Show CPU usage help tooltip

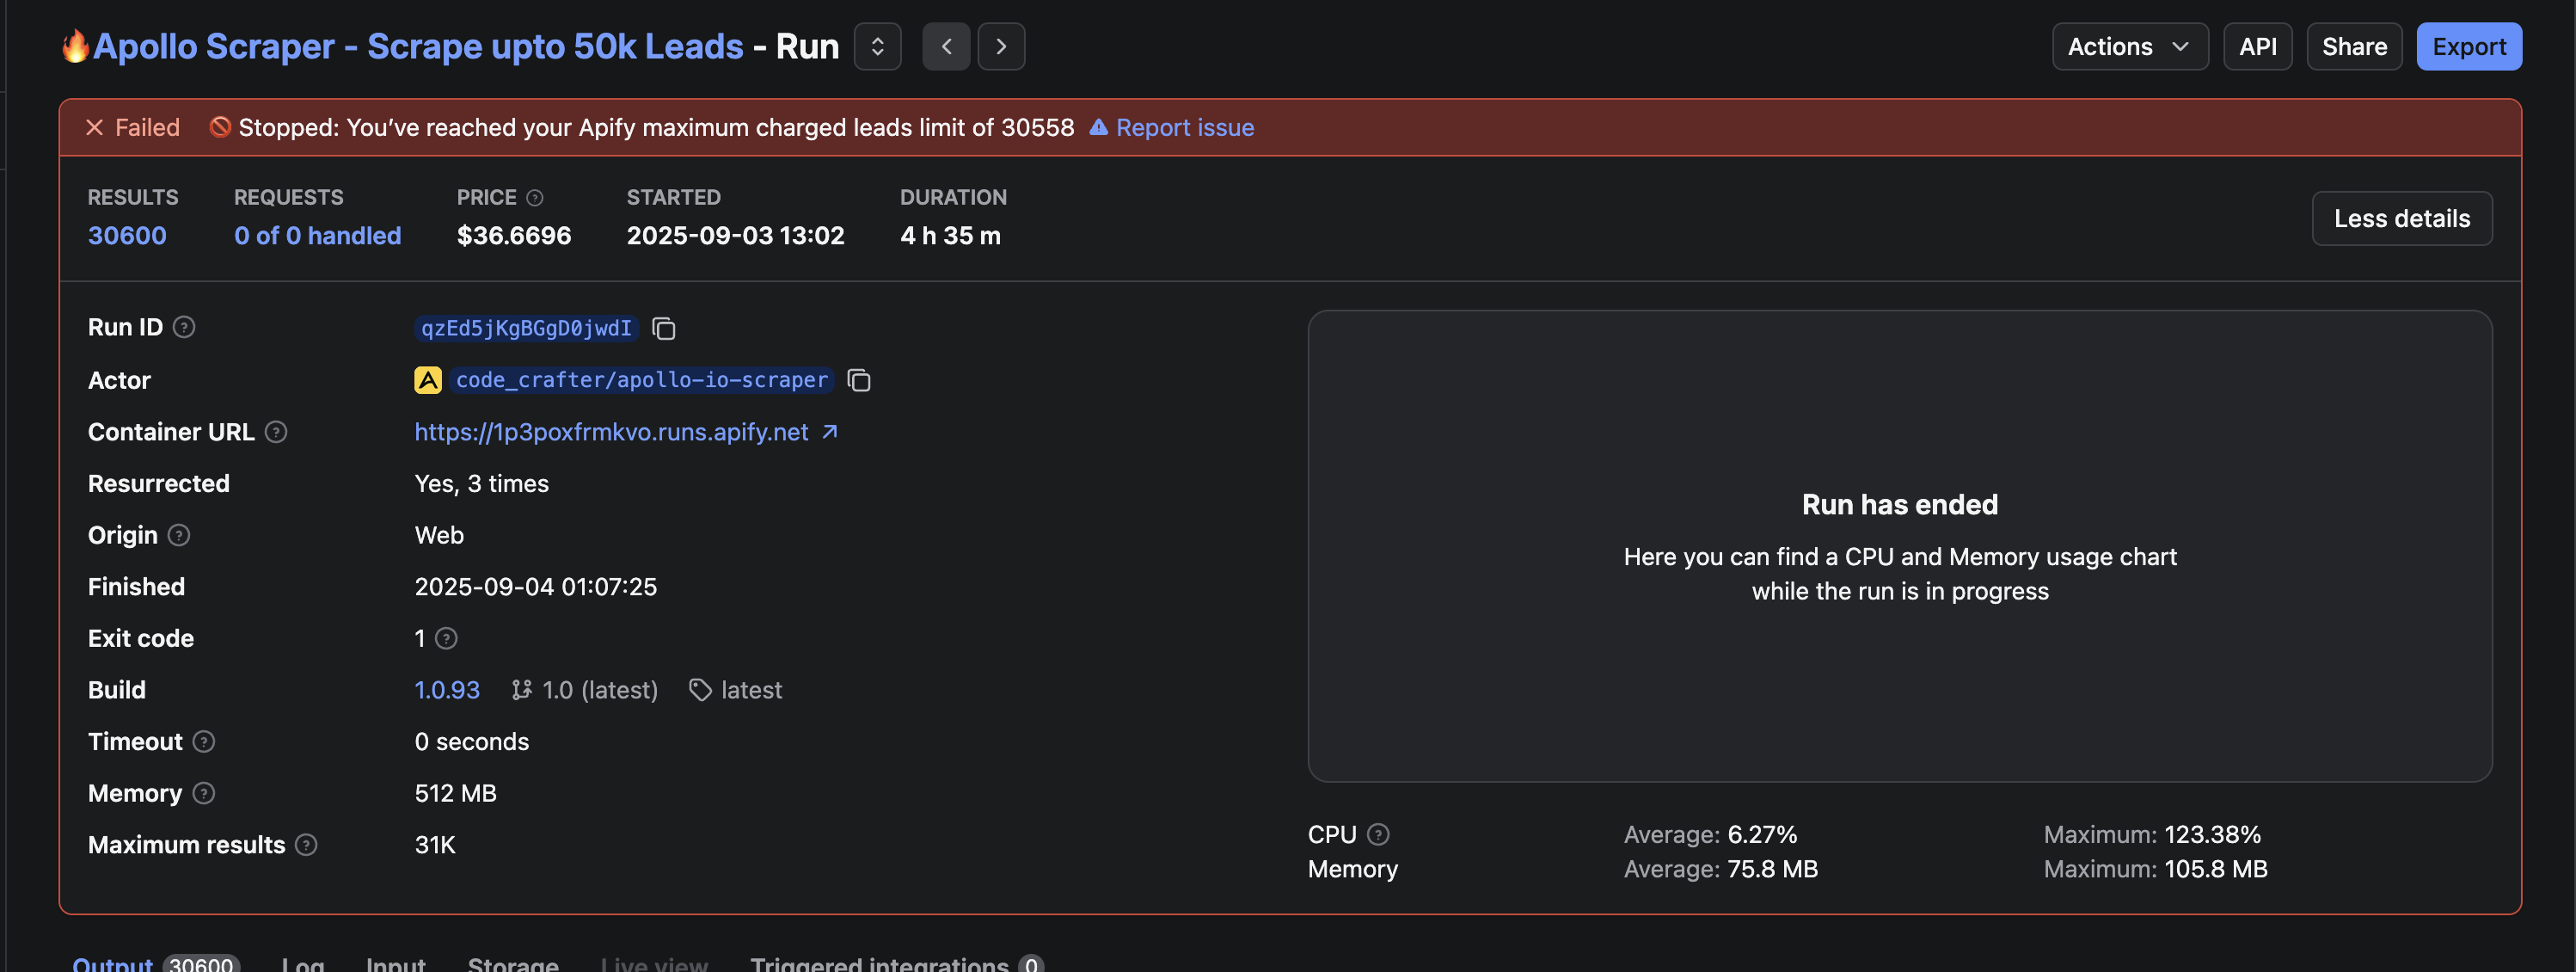click(x=1378, y=834)
